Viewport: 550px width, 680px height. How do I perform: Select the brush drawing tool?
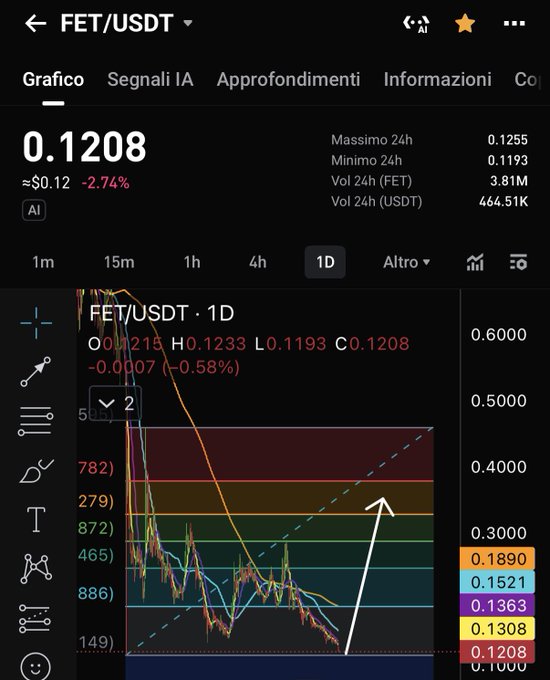pos(36,471)
